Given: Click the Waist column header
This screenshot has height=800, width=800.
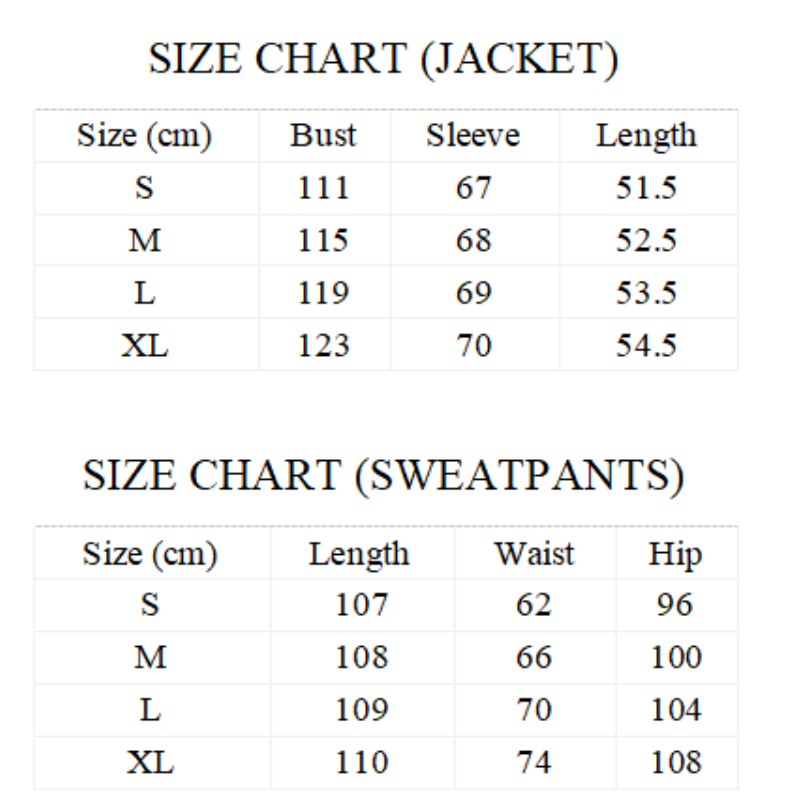Looking at the screenshot, I should tap(534, 553).
